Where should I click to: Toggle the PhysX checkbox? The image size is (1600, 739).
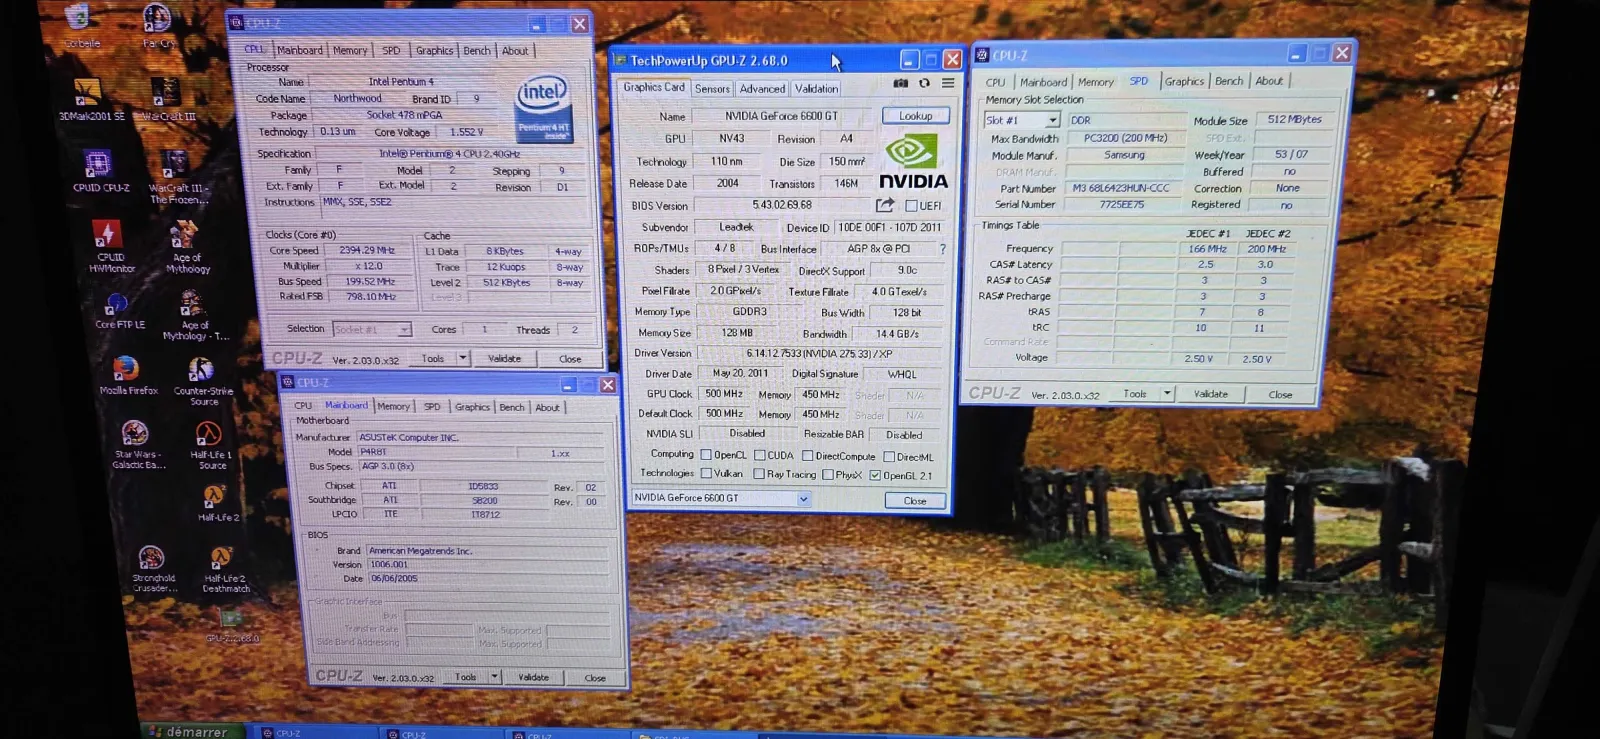click(827, 475)
